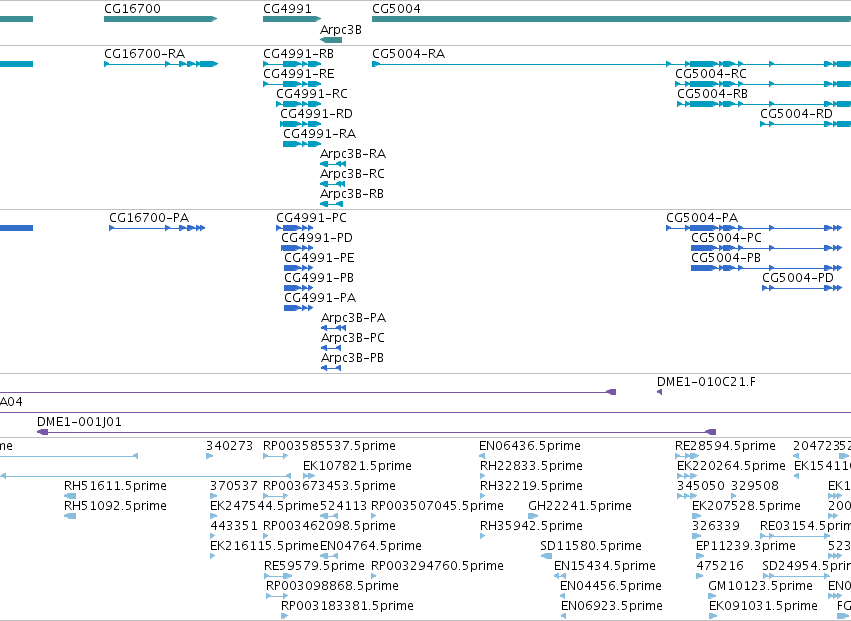
Task: Click the RP003673453.5prime EST label
Action: [329, 486]
